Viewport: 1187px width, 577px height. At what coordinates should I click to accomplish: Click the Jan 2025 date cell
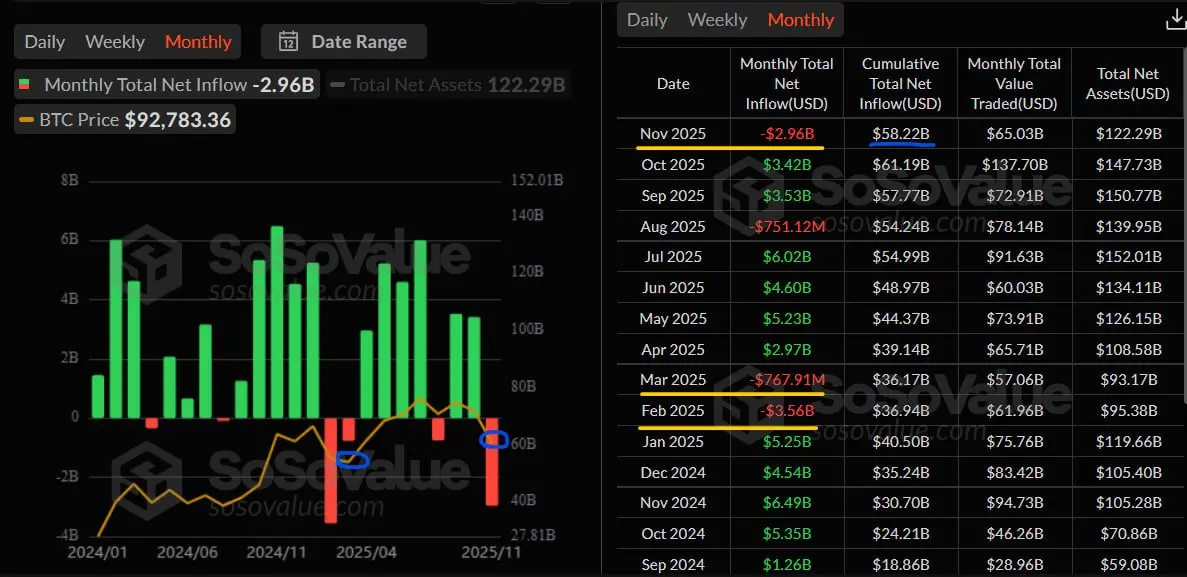673,441
